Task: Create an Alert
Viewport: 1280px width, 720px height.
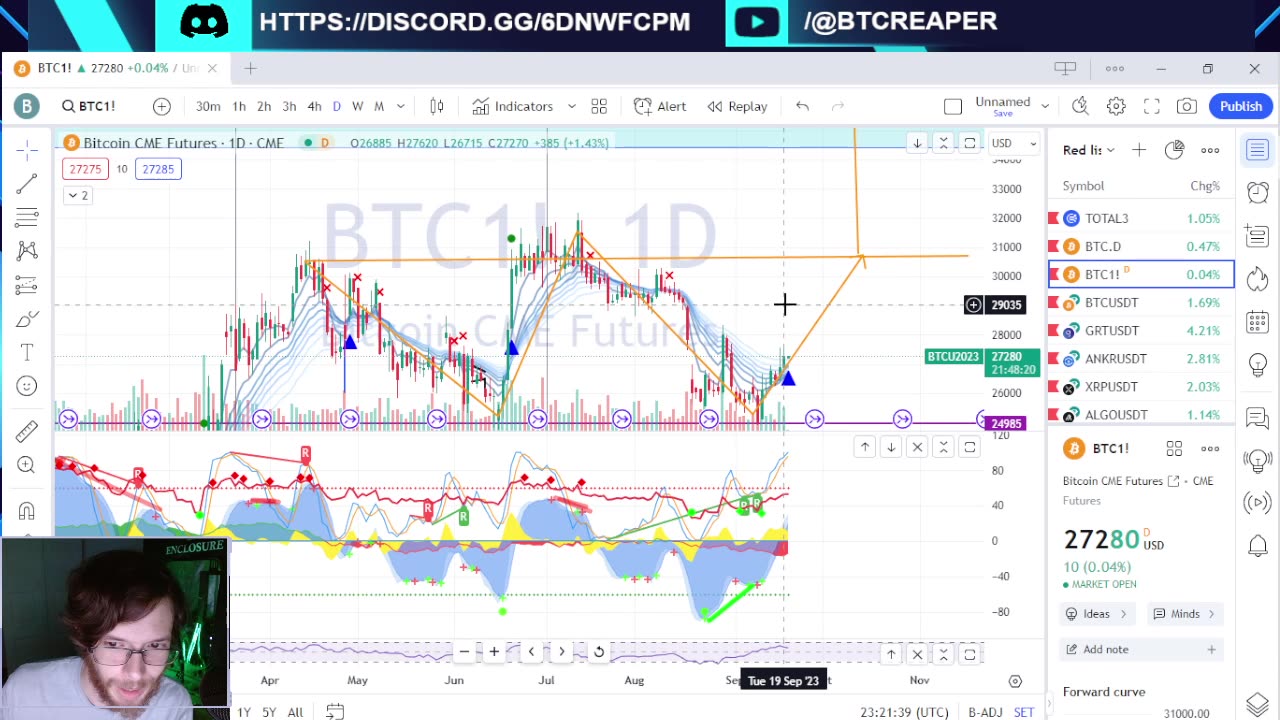Action: click(x=660, y=106)
